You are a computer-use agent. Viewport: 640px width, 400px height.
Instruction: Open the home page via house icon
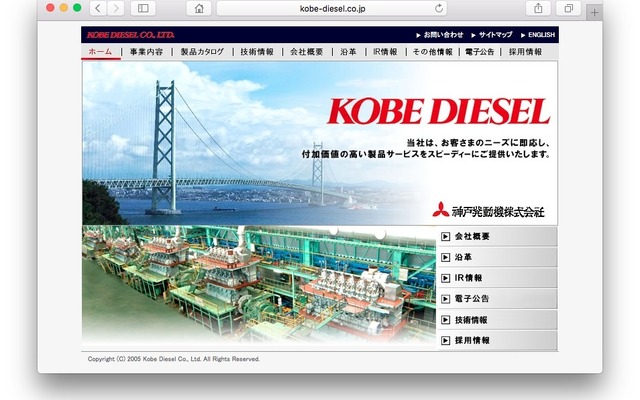199,8
